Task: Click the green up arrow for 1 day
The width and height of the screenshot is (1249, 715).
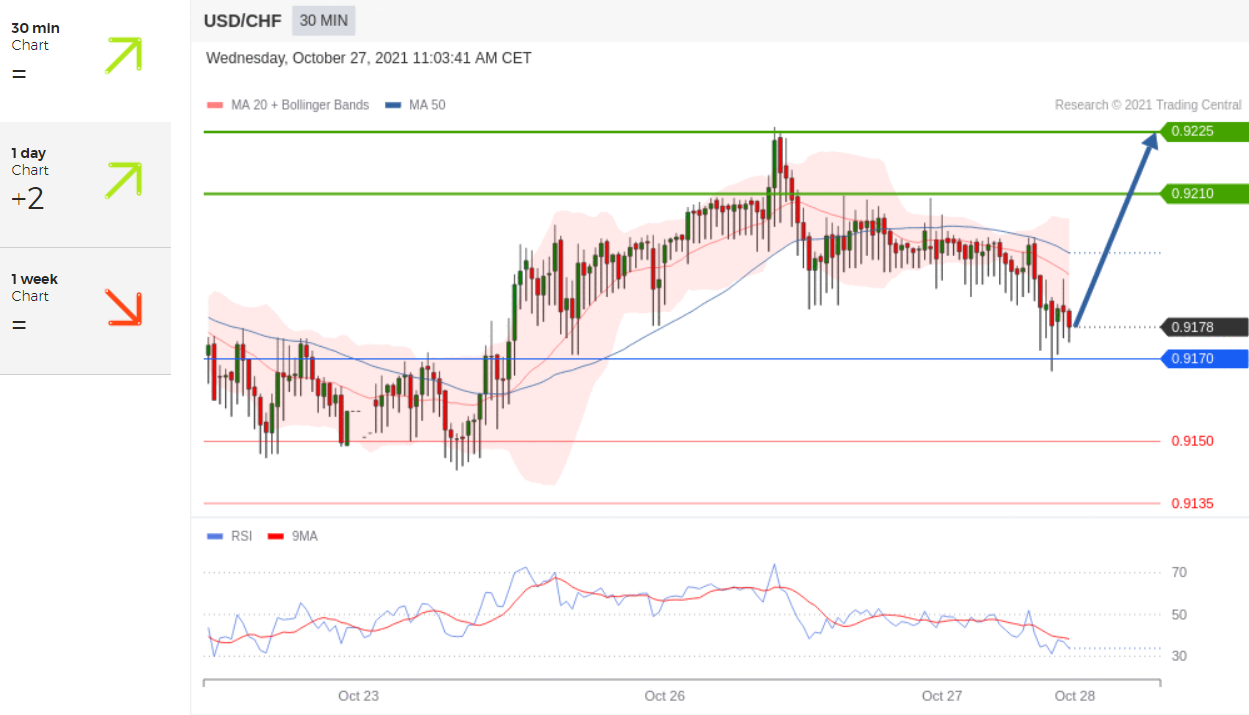Action: [123, 179]
